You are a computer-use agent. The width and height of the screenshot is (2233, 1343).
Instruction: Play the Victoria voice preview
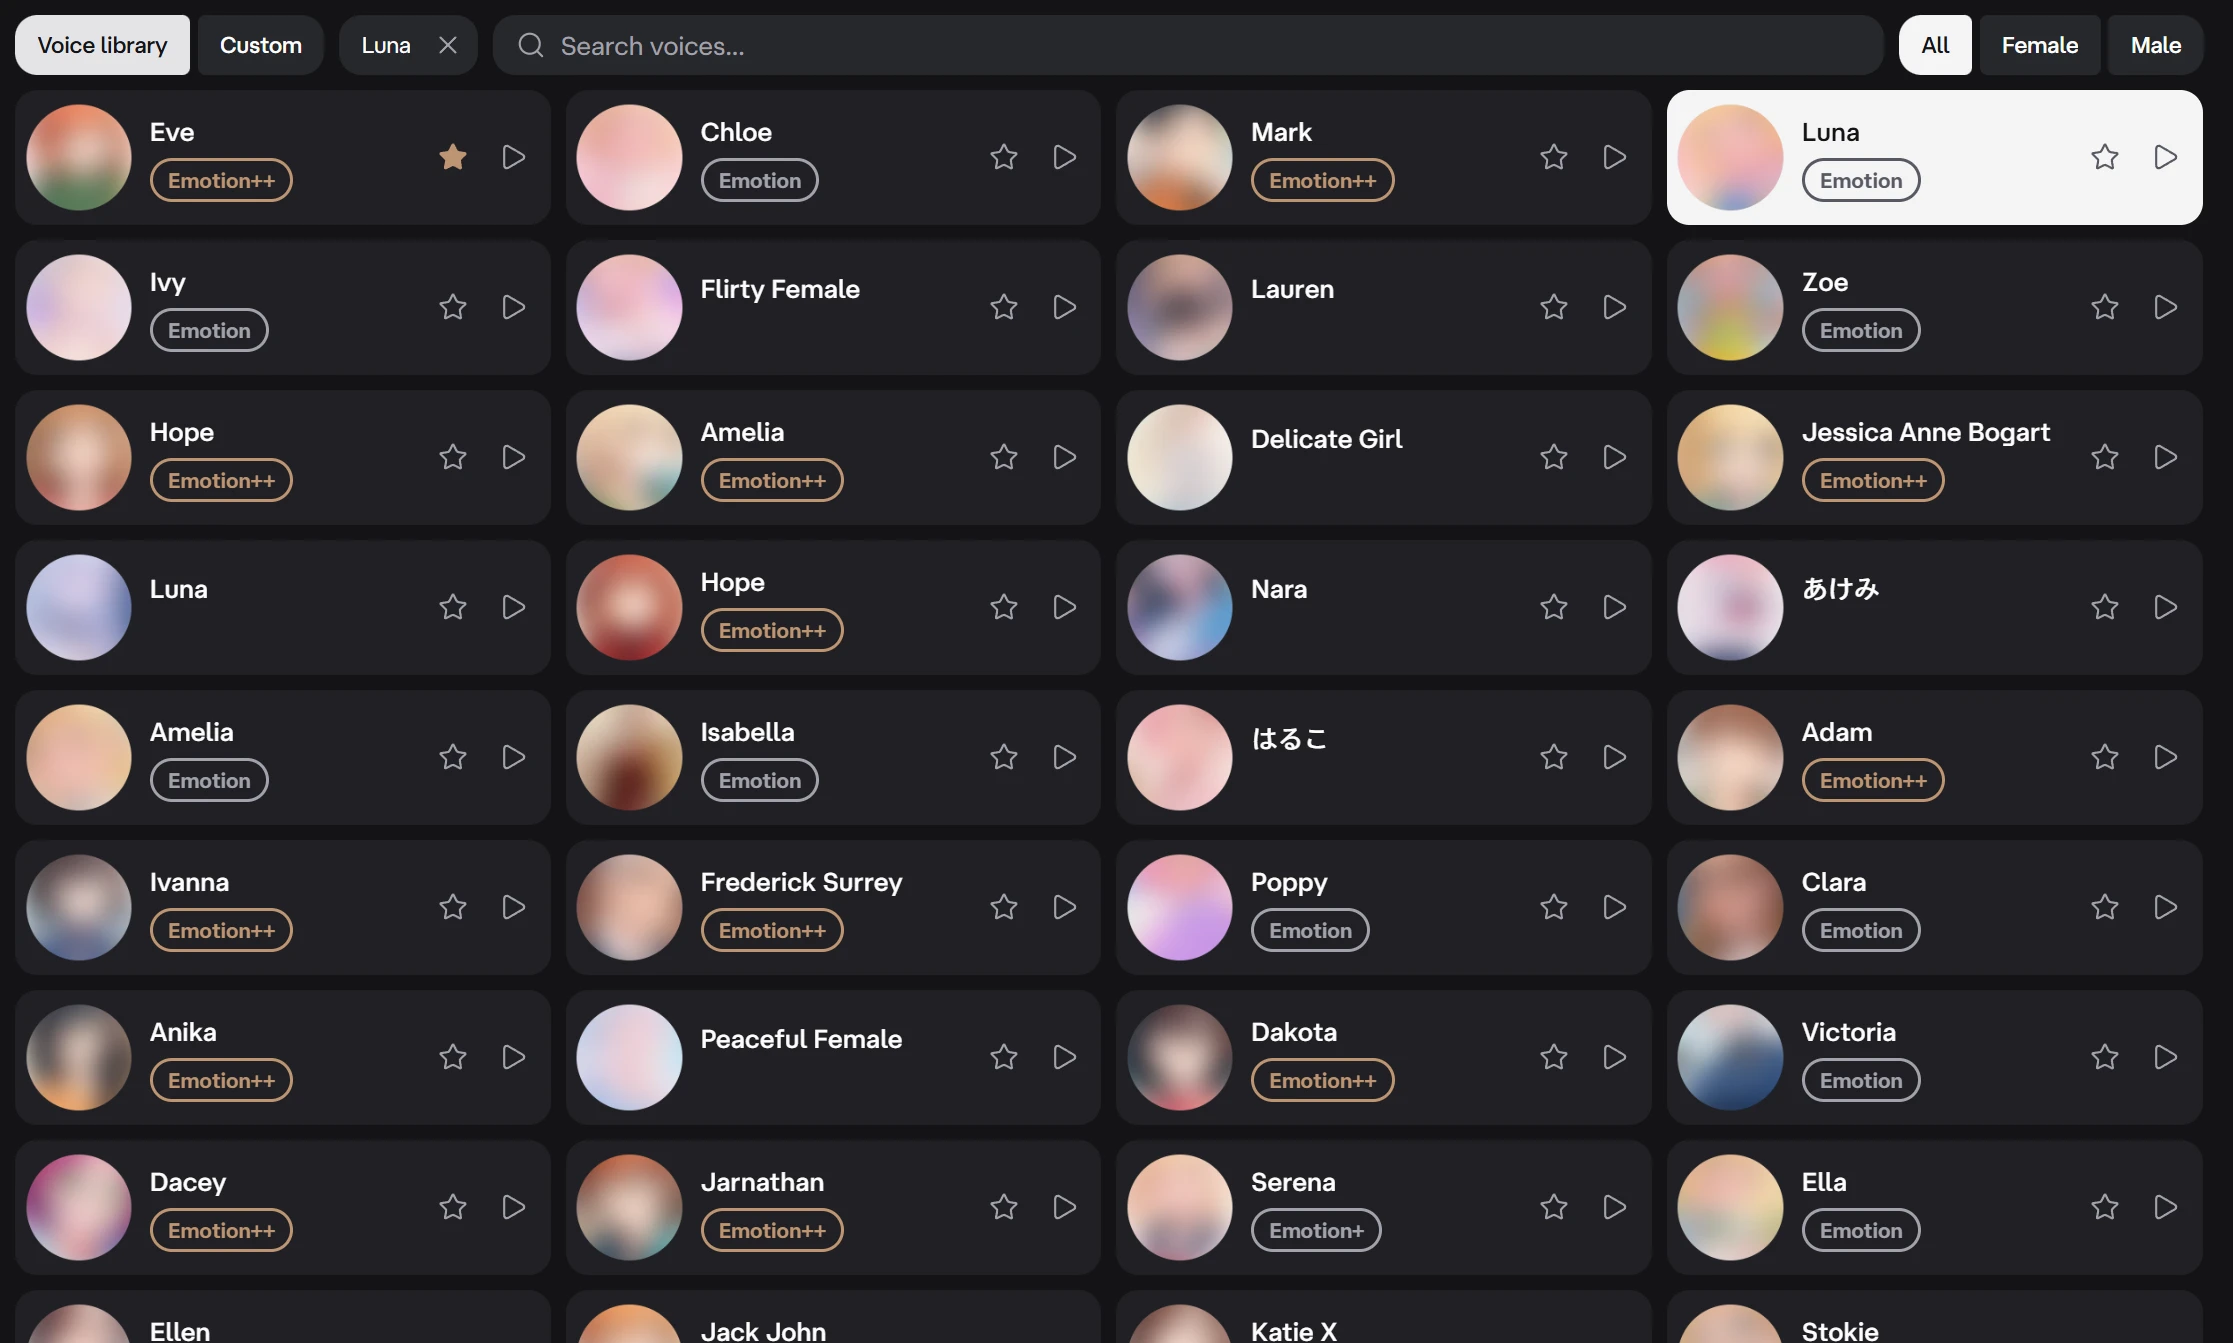tap(2166, 1057)
